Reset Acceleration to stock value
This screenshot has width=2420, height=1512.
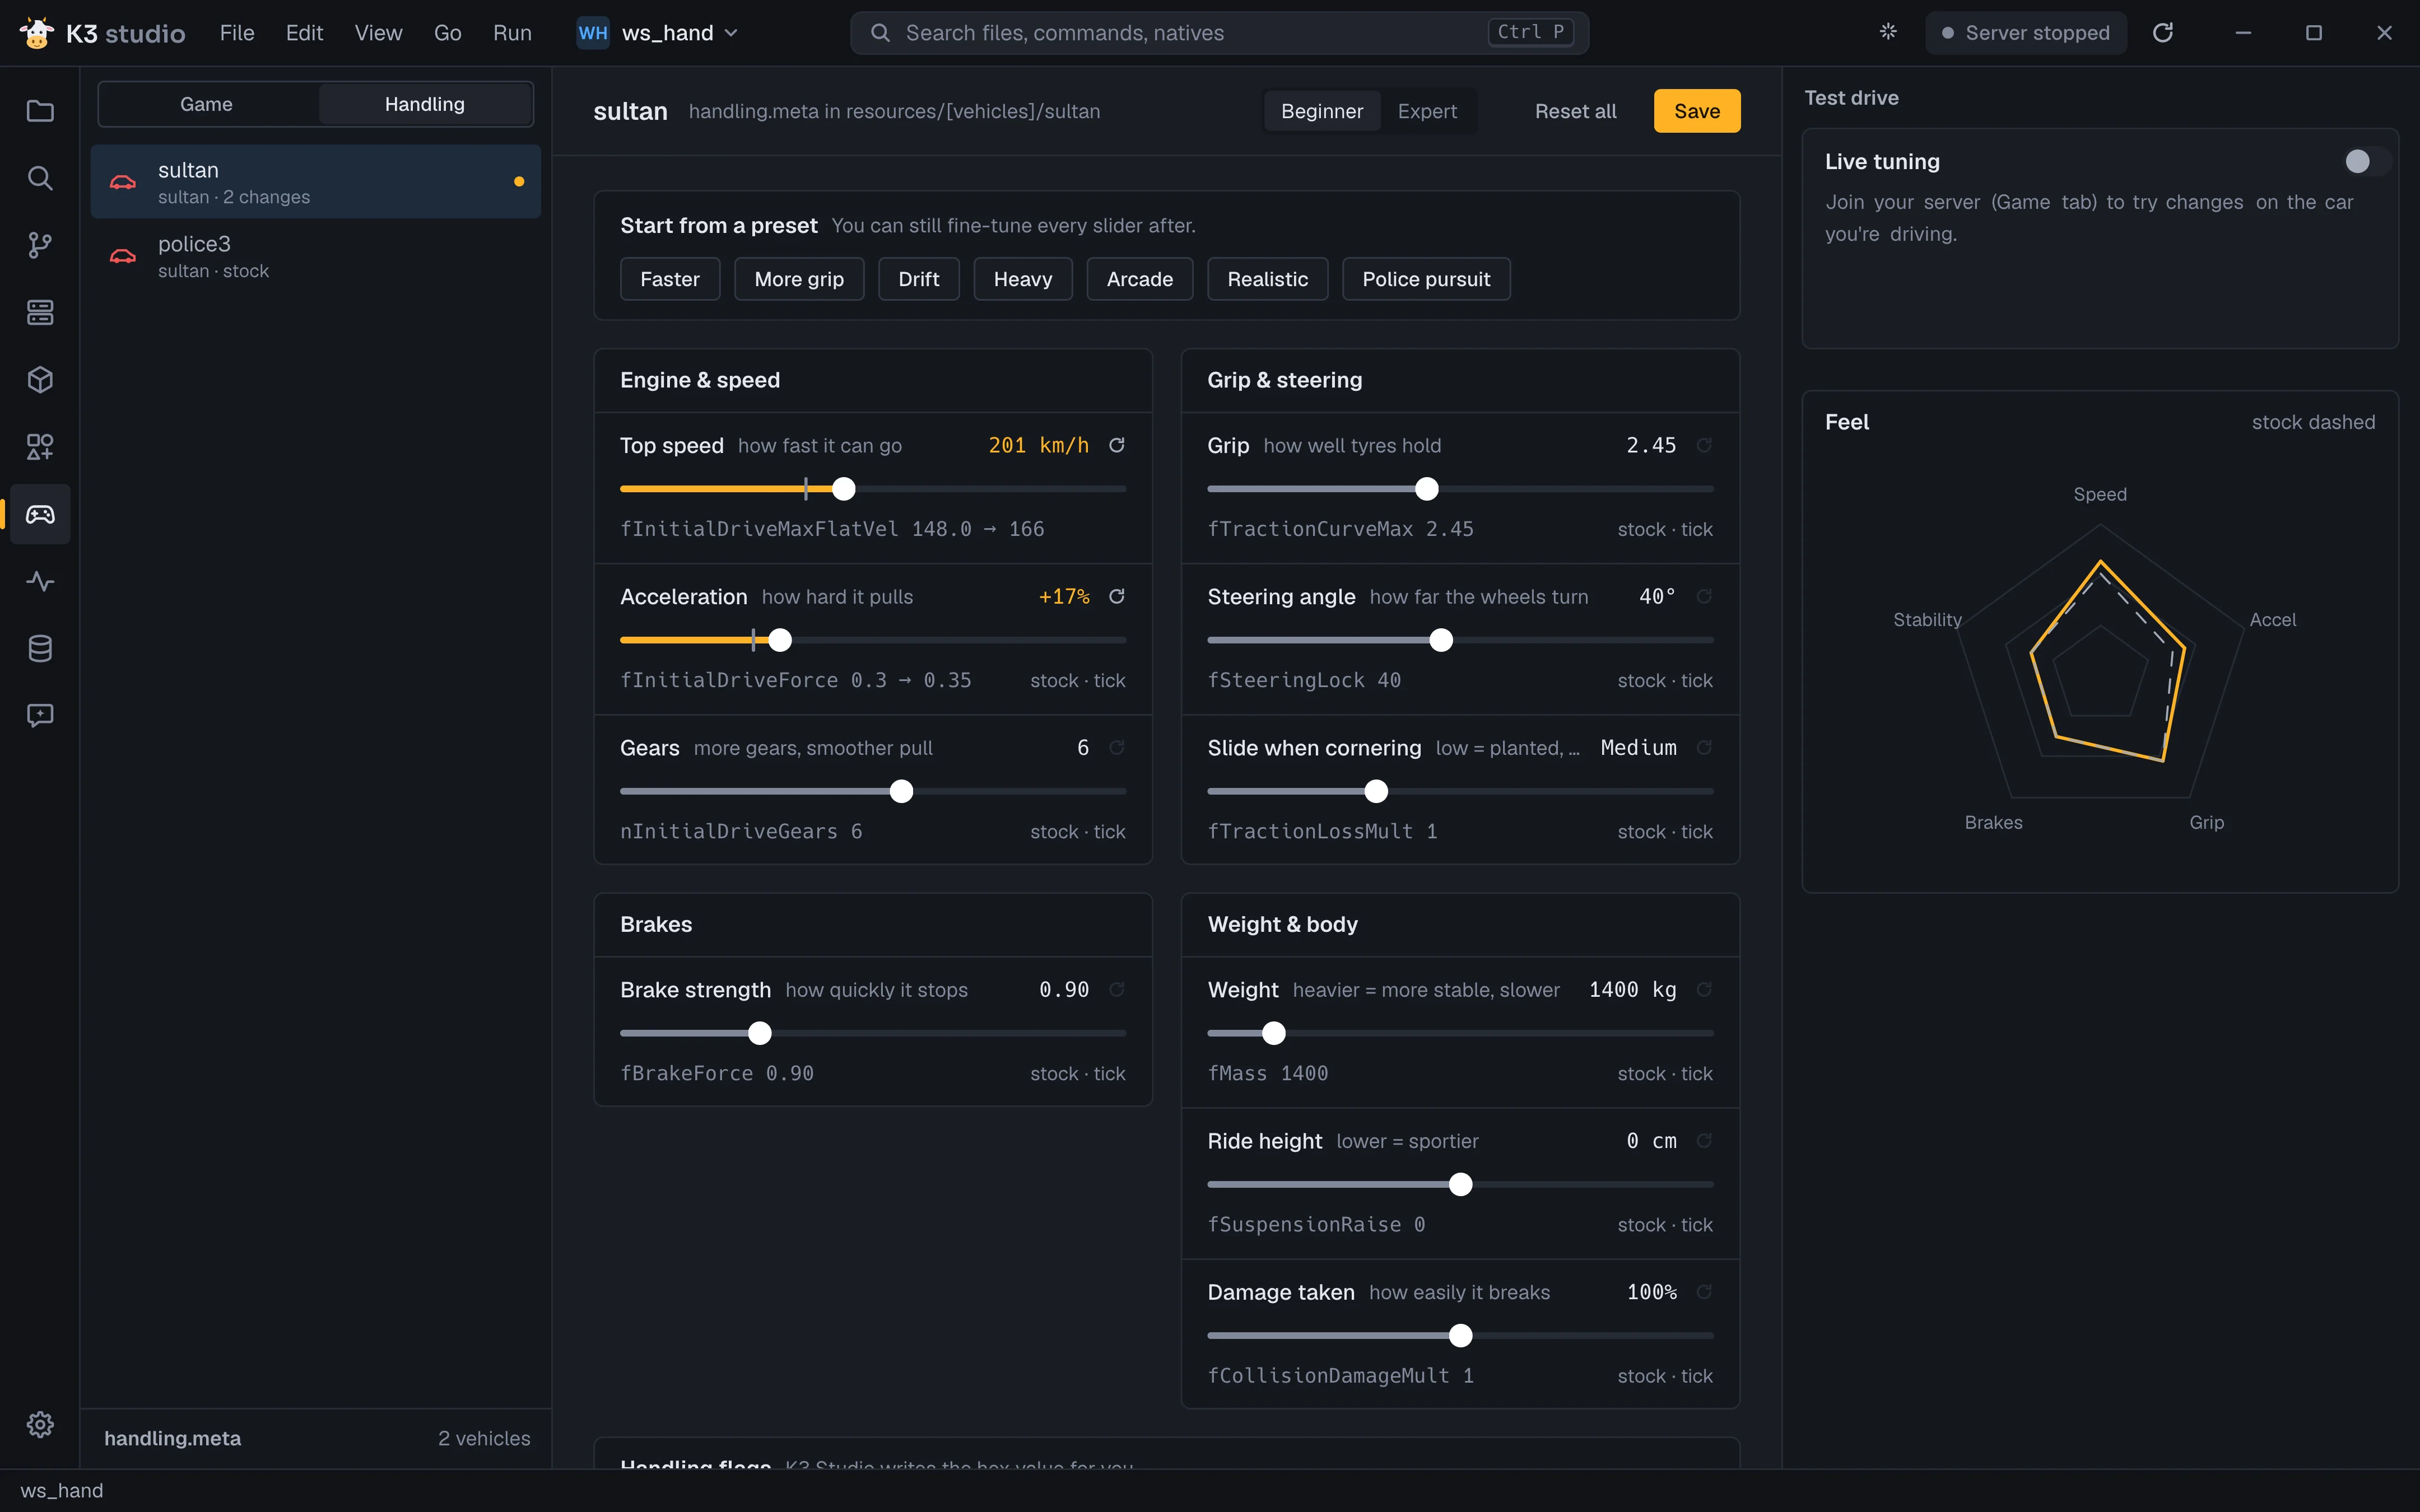click(x=1117, y=596)
